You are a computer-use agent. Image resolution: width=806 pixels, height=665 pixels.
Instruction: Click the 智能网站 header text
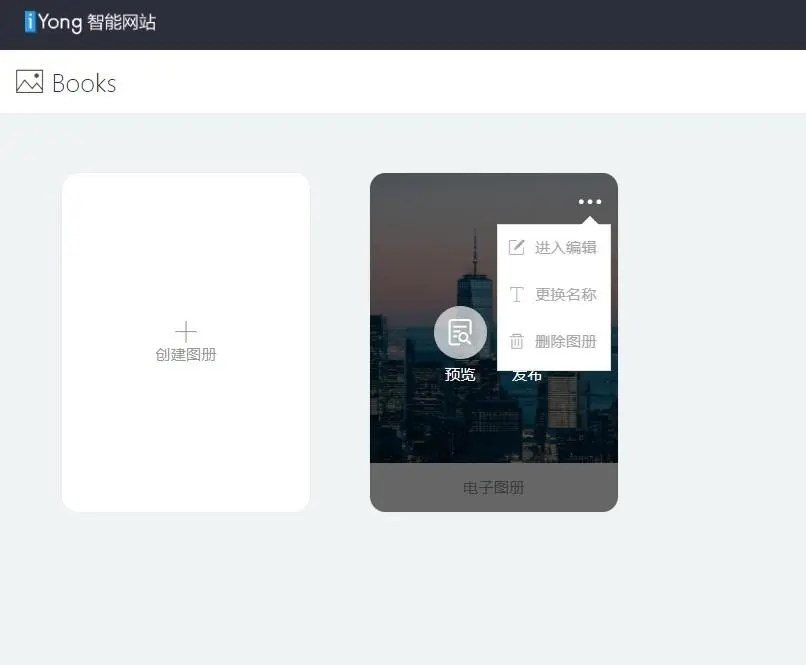click(x=122, y=22)
